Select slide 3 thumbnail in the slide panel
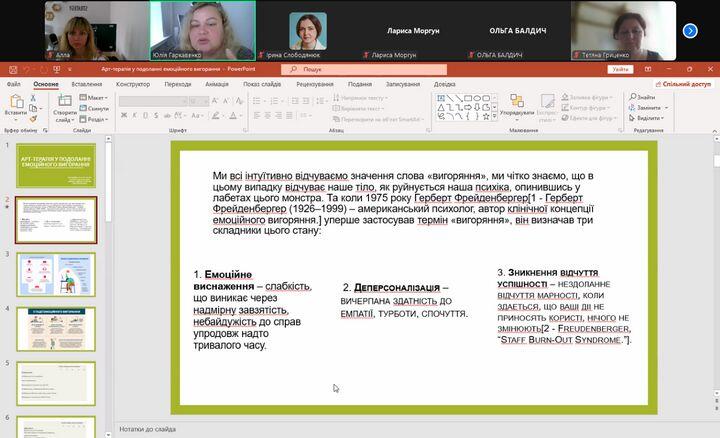The width and height of the screenshot is (720, 438). pyautogui.click(x=56, y=275)
